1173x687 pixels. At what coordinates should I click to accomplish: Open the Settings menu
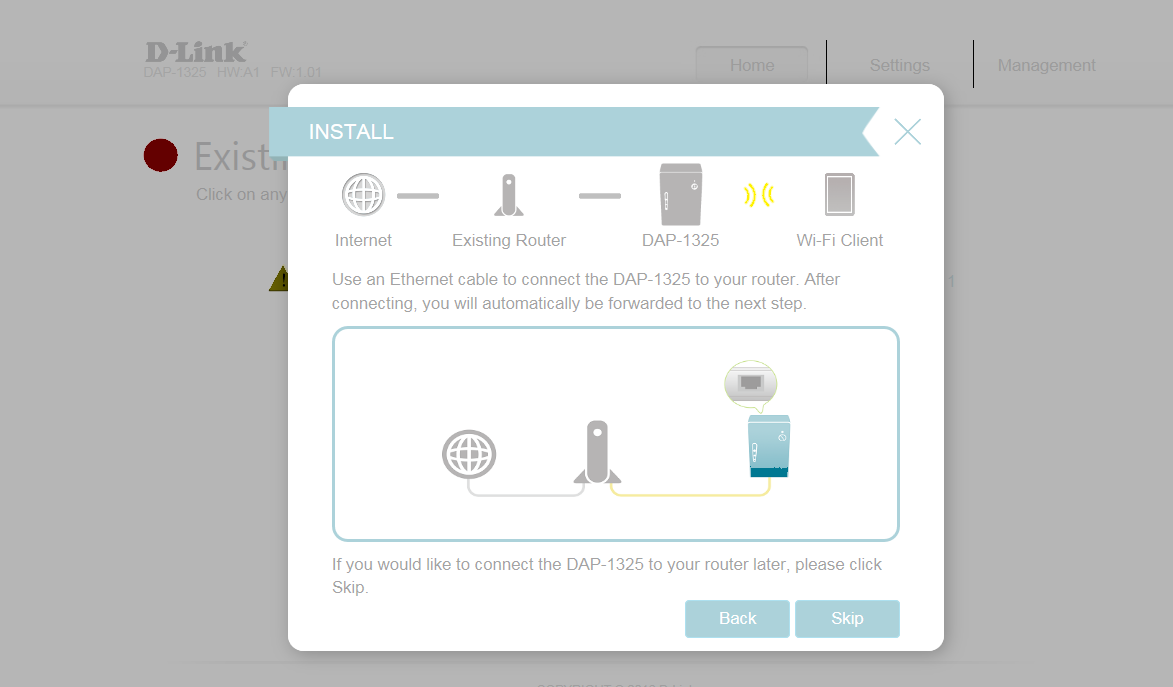[899, 65]
